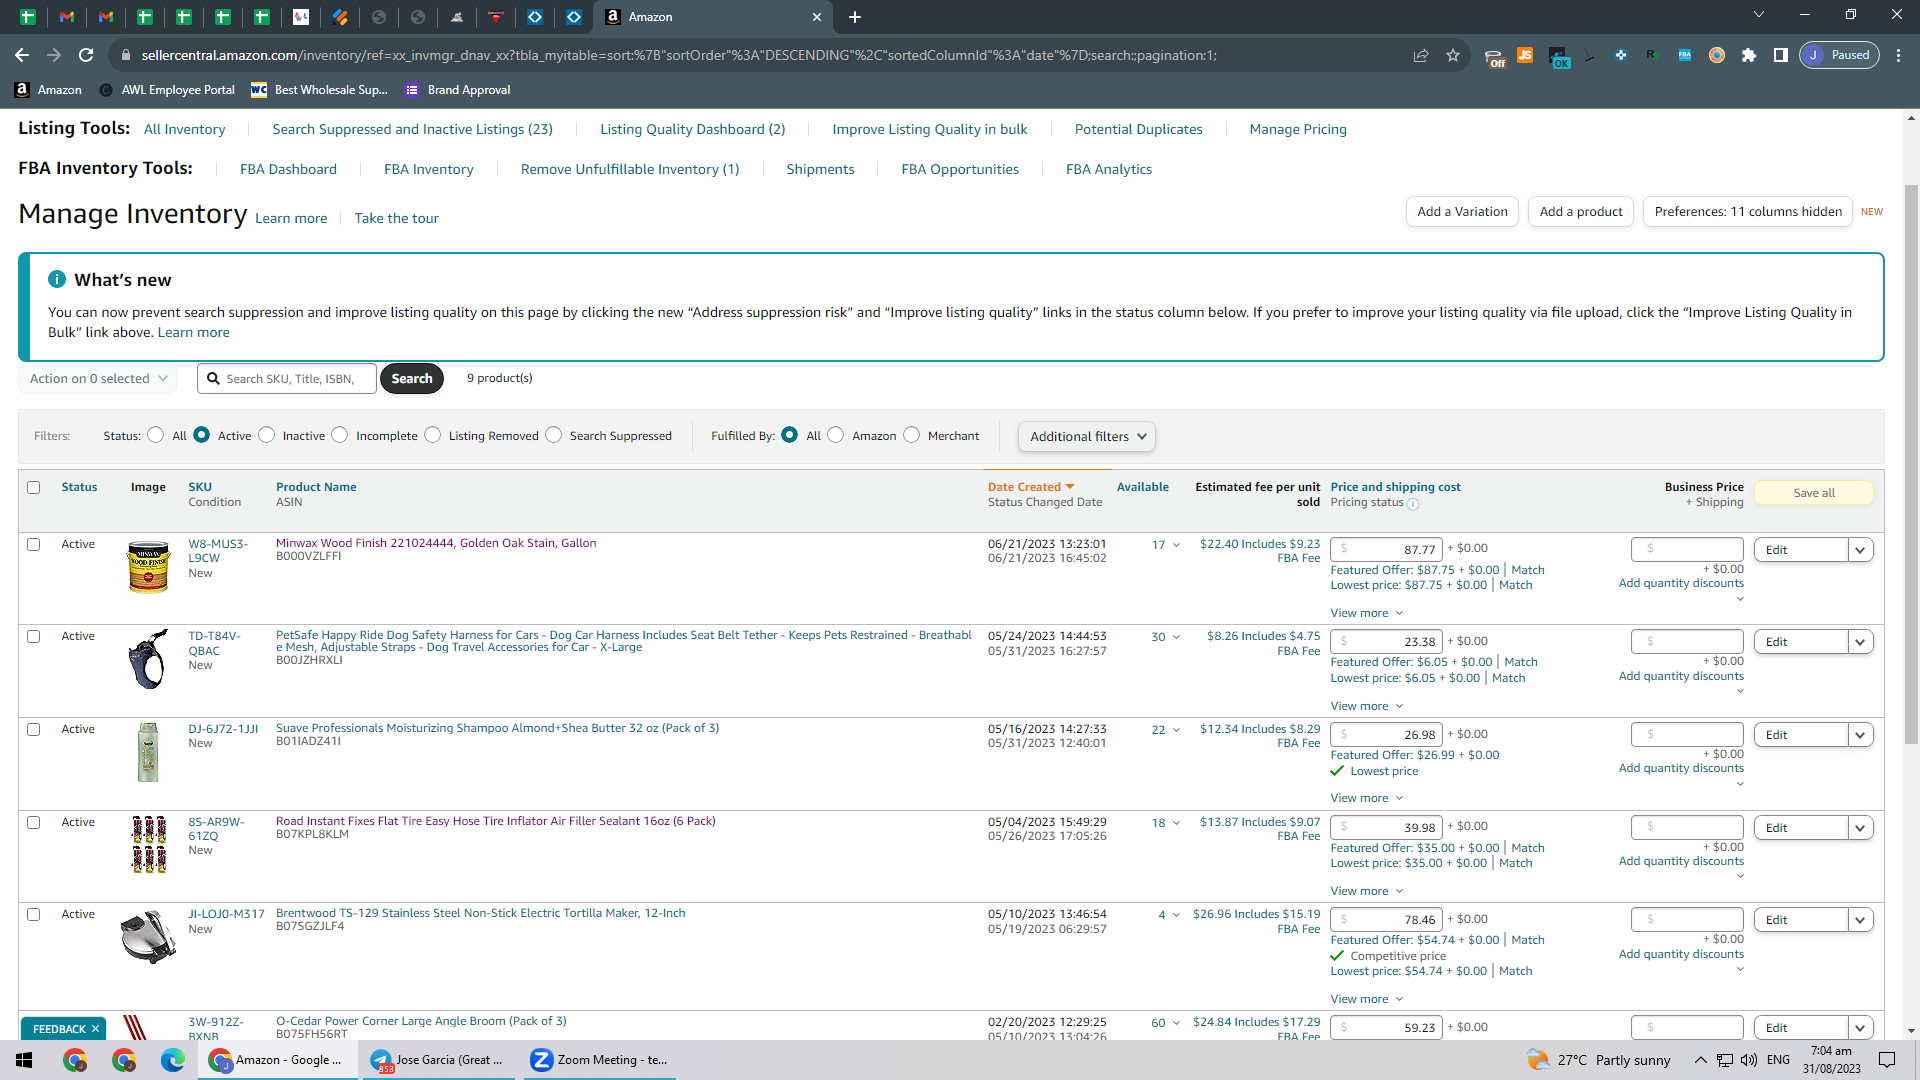
Task: Click Add a Variation button
Action: point(1462,212)
